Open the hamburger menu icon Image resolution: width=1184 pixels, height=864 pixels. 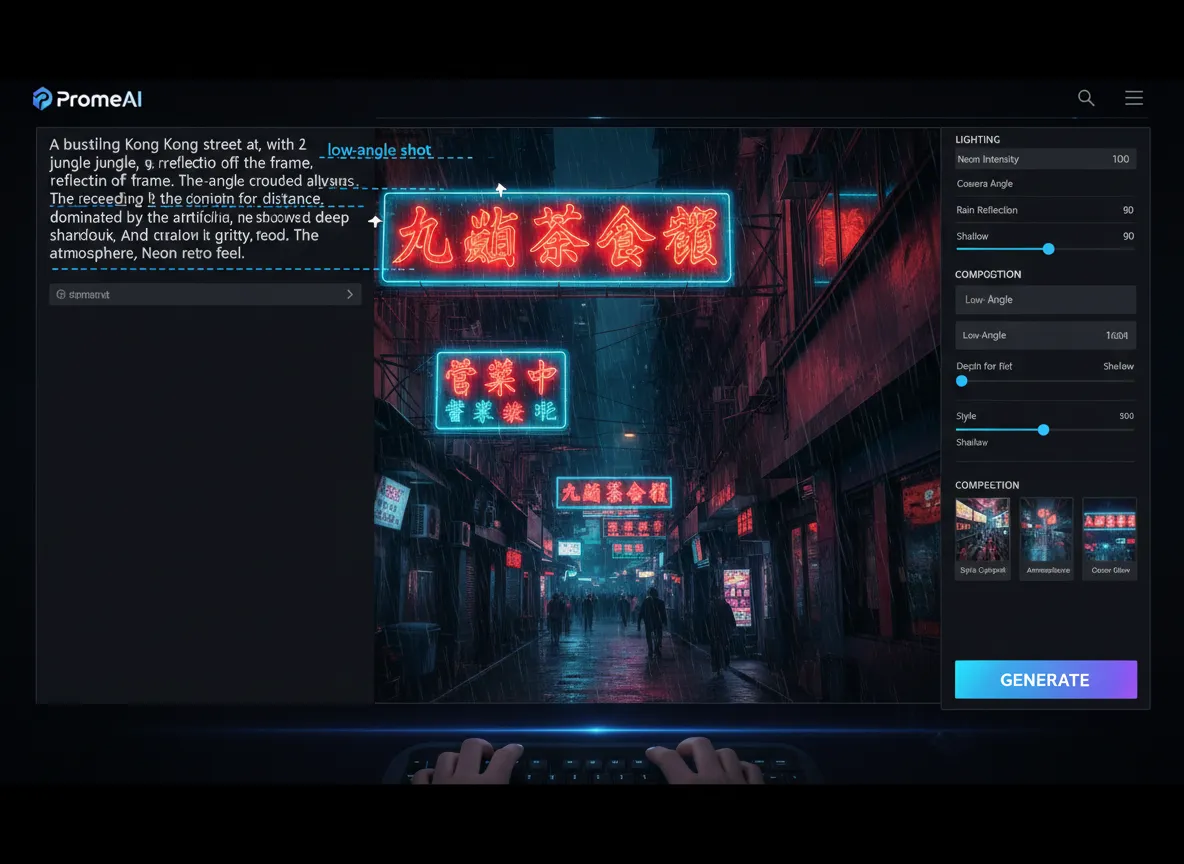pos(1134,98)
